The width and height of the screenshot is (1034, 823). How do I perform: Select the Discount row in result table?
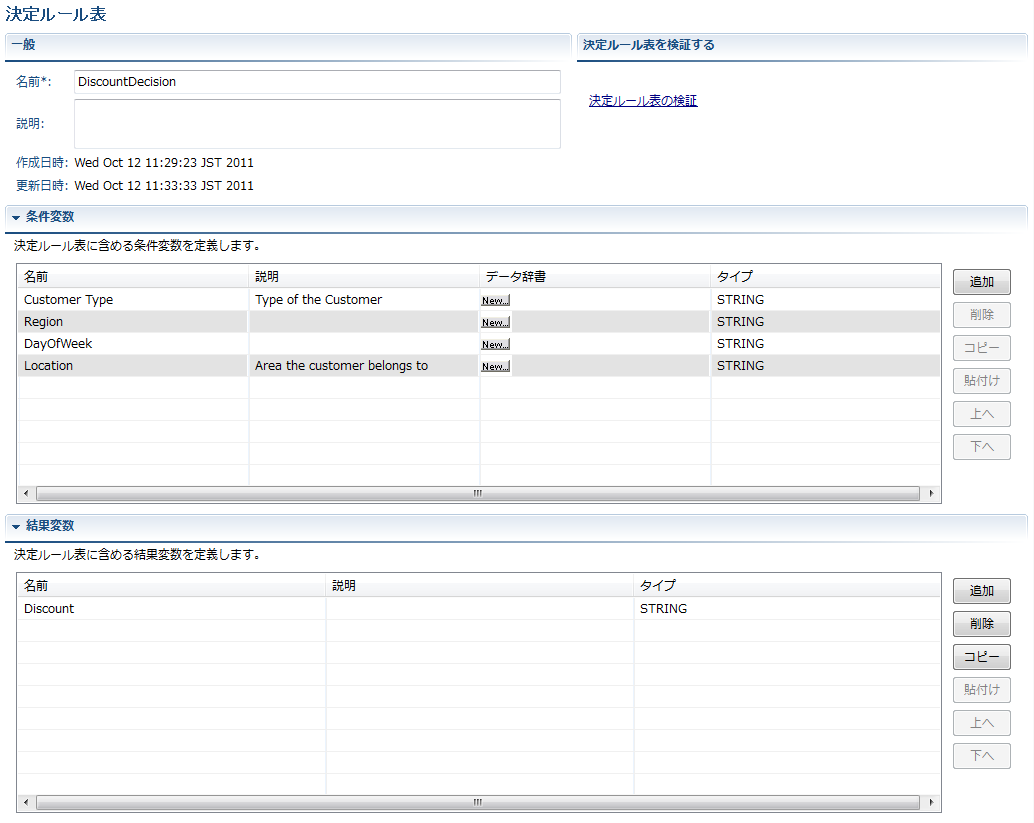[x=49, y=609]
